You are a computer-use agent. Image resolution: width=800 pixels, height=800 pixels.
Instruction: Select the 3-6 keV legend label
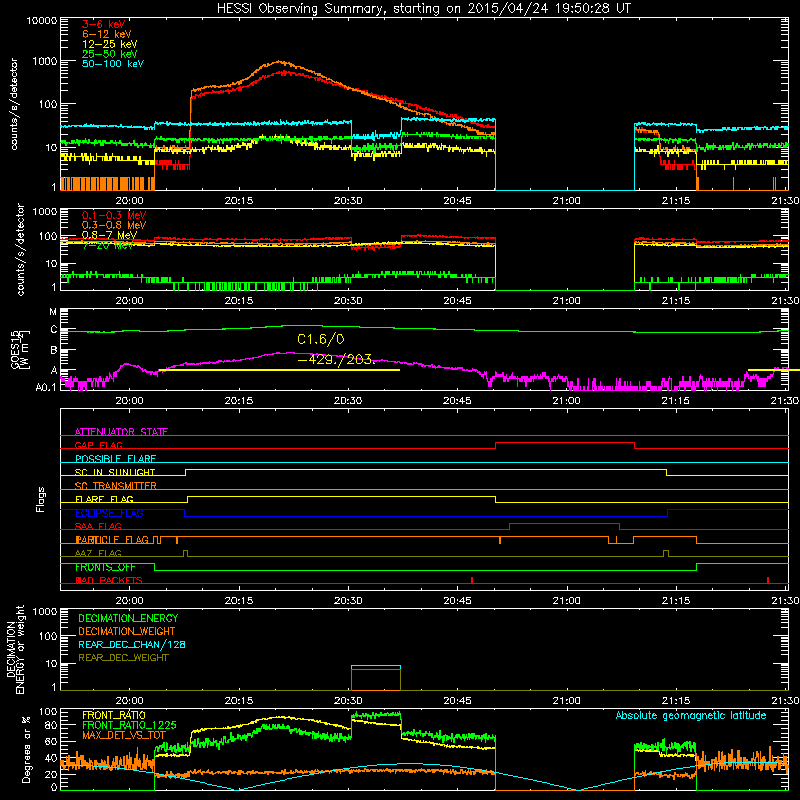point(104,24)
